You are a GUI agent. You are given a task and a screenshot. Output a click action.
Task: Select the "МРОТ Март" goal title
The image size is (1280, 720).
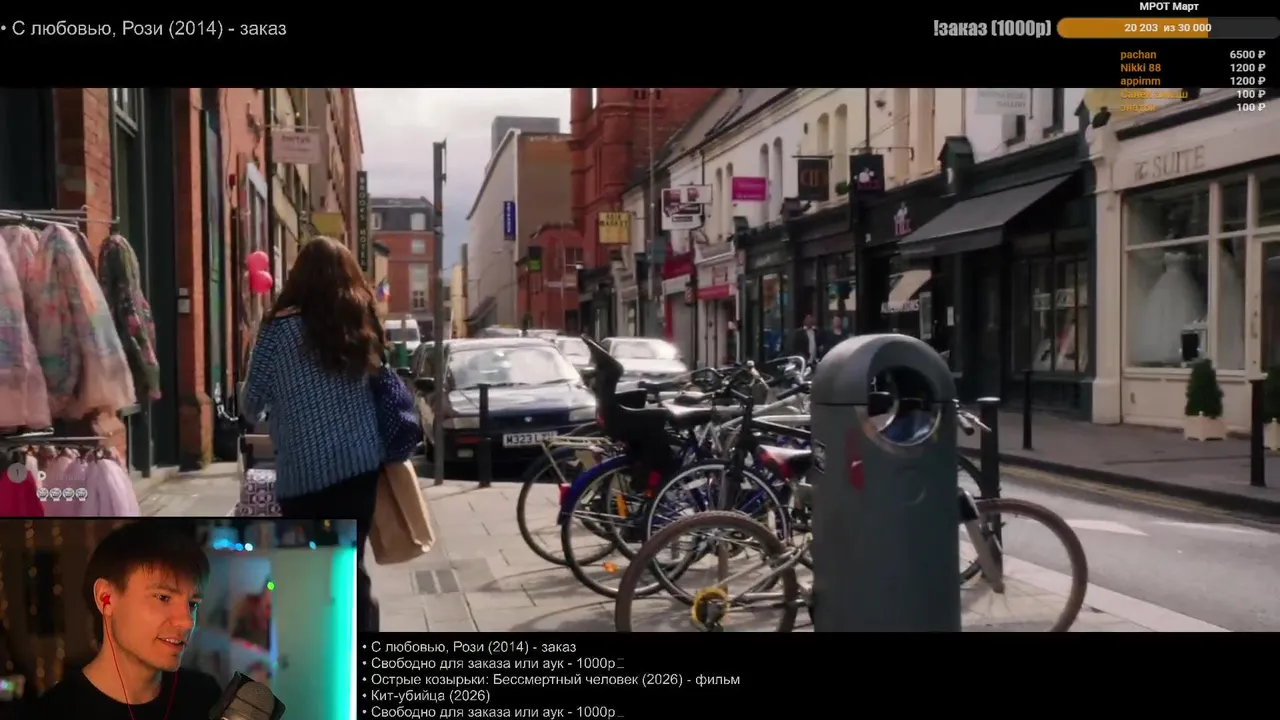coord(1169,6)
